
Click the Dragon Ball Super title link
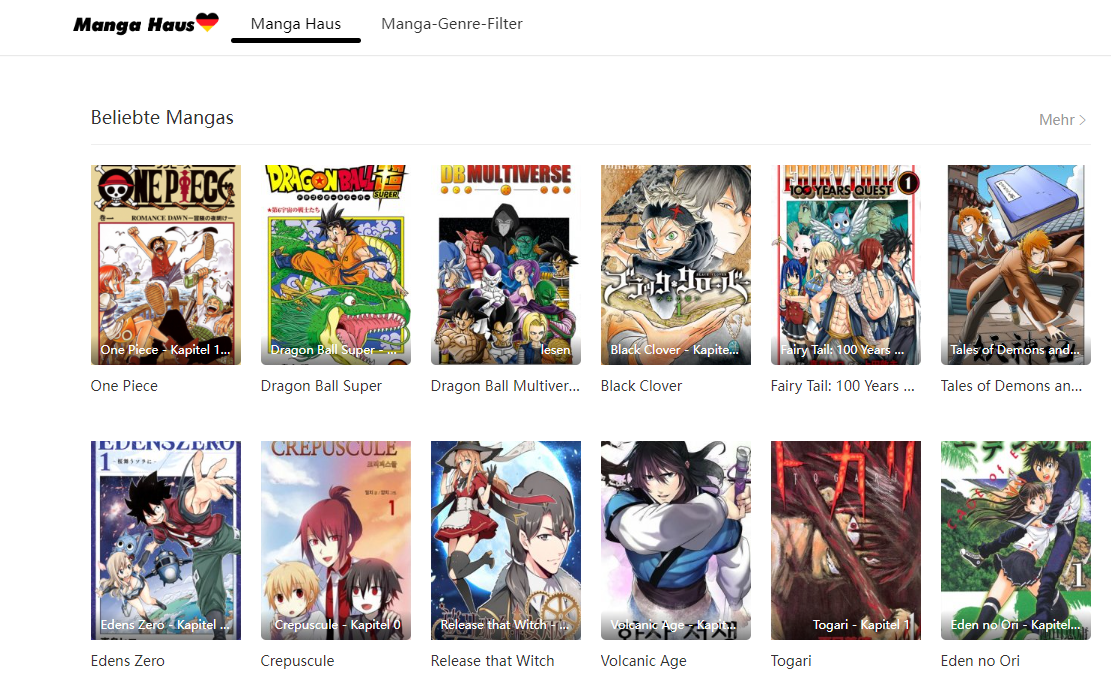321,386
